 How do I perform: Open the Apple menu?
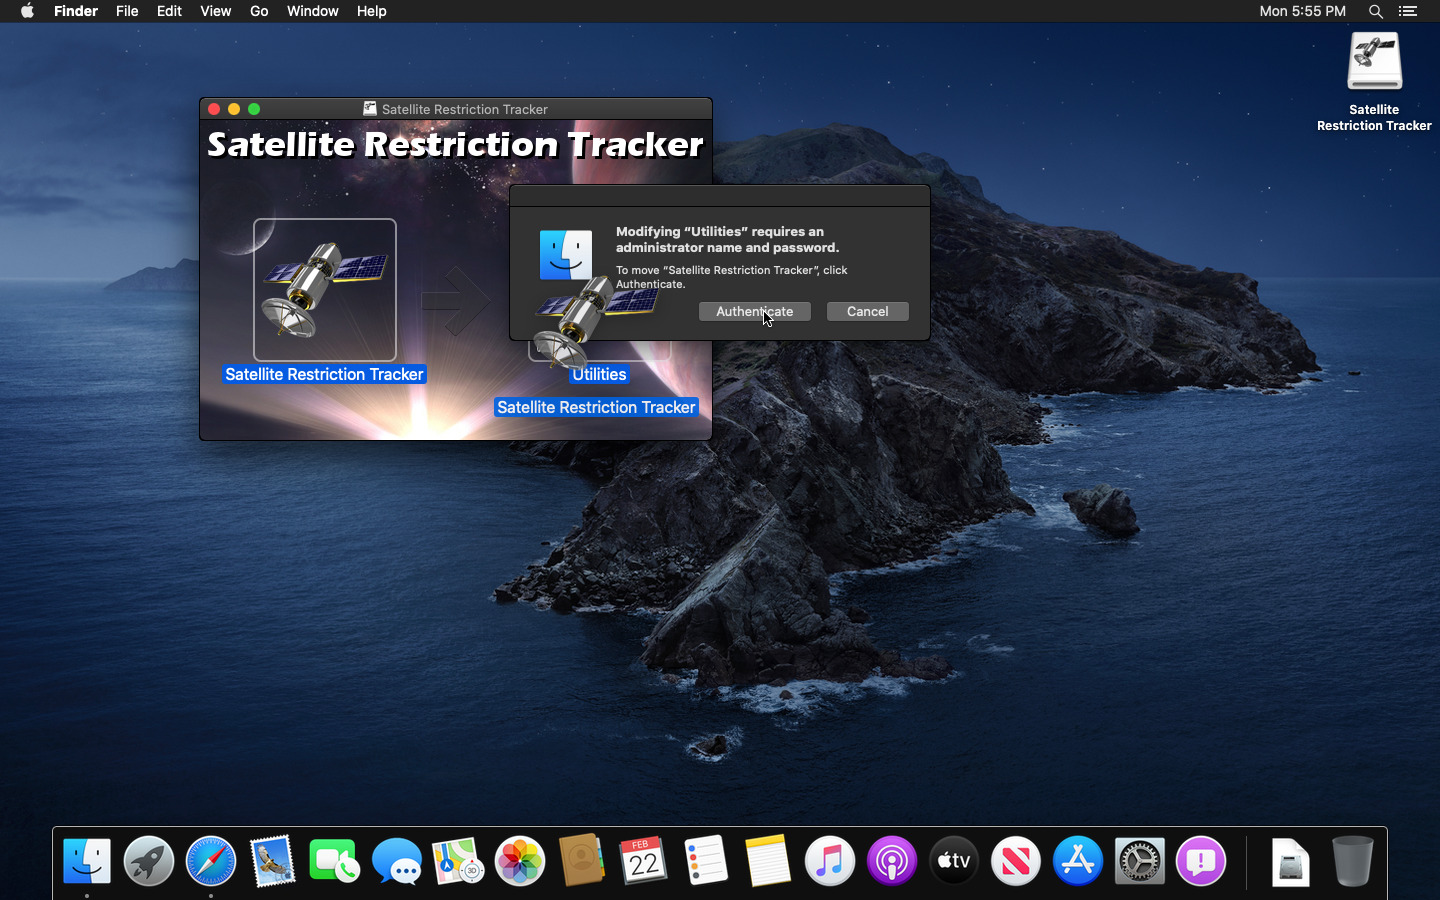point(27,11)
